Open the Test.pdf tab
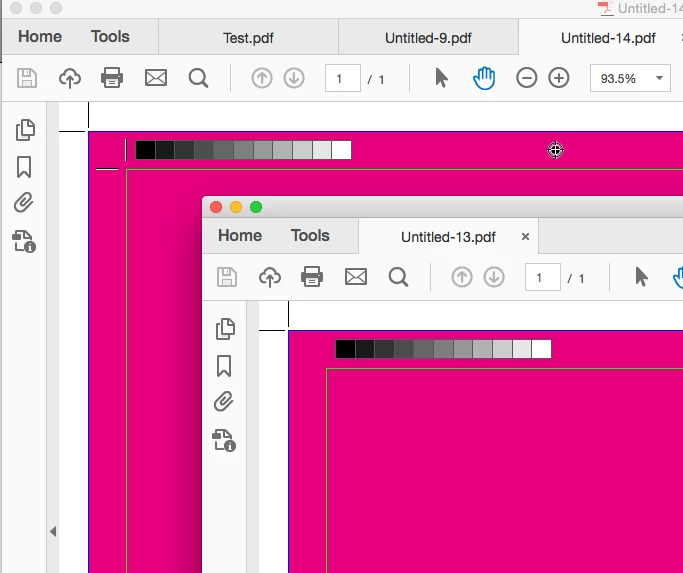683x573 pixels. (248, 38)
